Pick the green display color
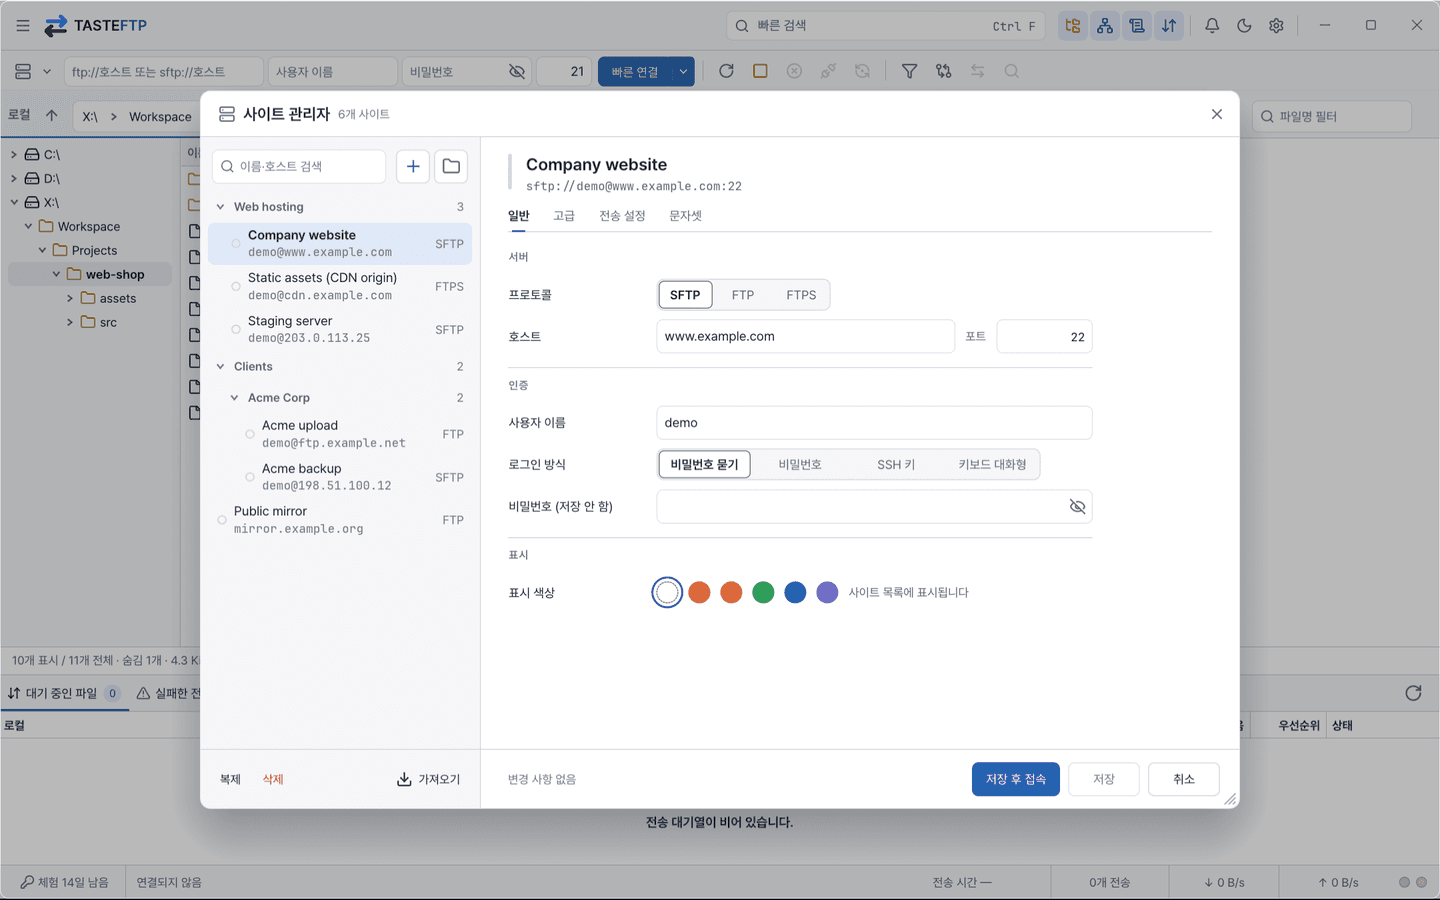Viewport: 1440px width, 900px height. coord(763,593)
